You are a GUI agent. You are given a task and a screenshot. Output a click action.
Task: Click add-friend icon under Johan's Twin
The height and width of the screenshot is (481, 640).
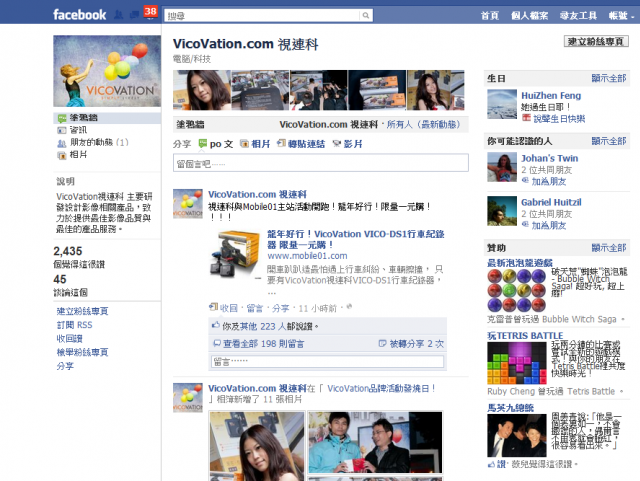tap(525, 180)
